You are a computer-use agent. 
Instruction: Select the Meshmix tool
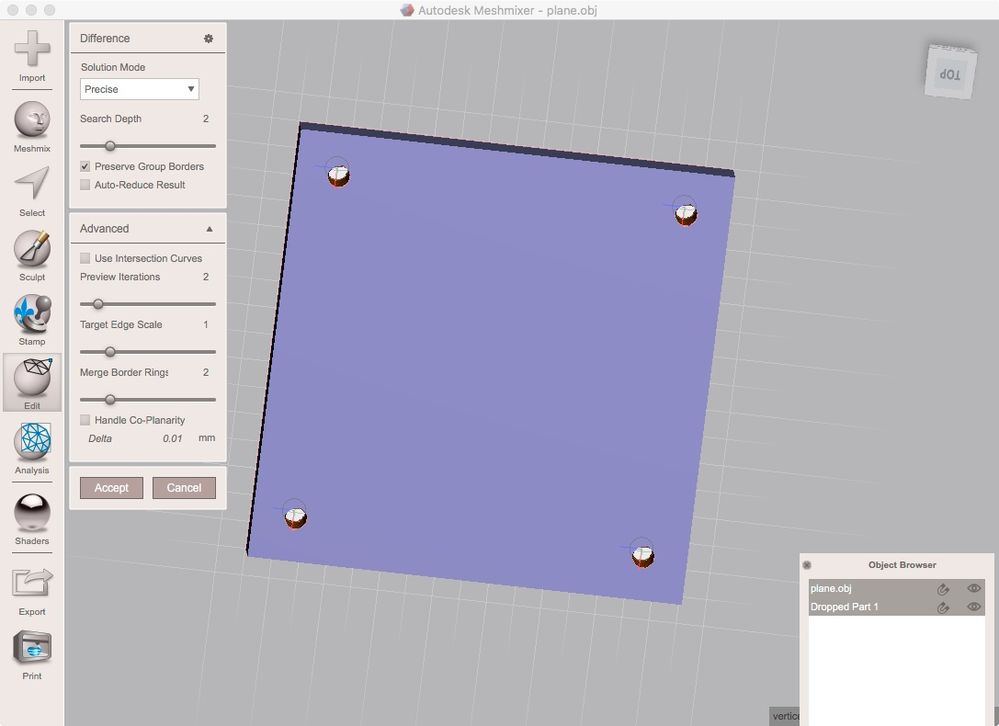[32, 126]
